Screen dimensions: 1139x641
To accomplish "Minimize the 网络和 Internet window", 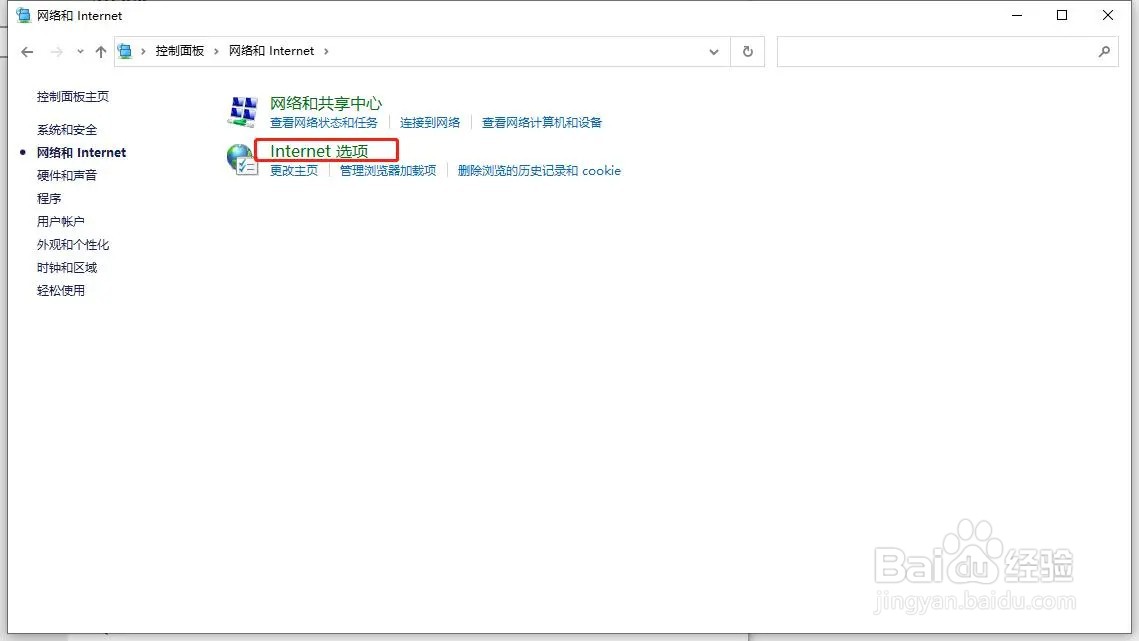I will click(x=1017, y=15).
